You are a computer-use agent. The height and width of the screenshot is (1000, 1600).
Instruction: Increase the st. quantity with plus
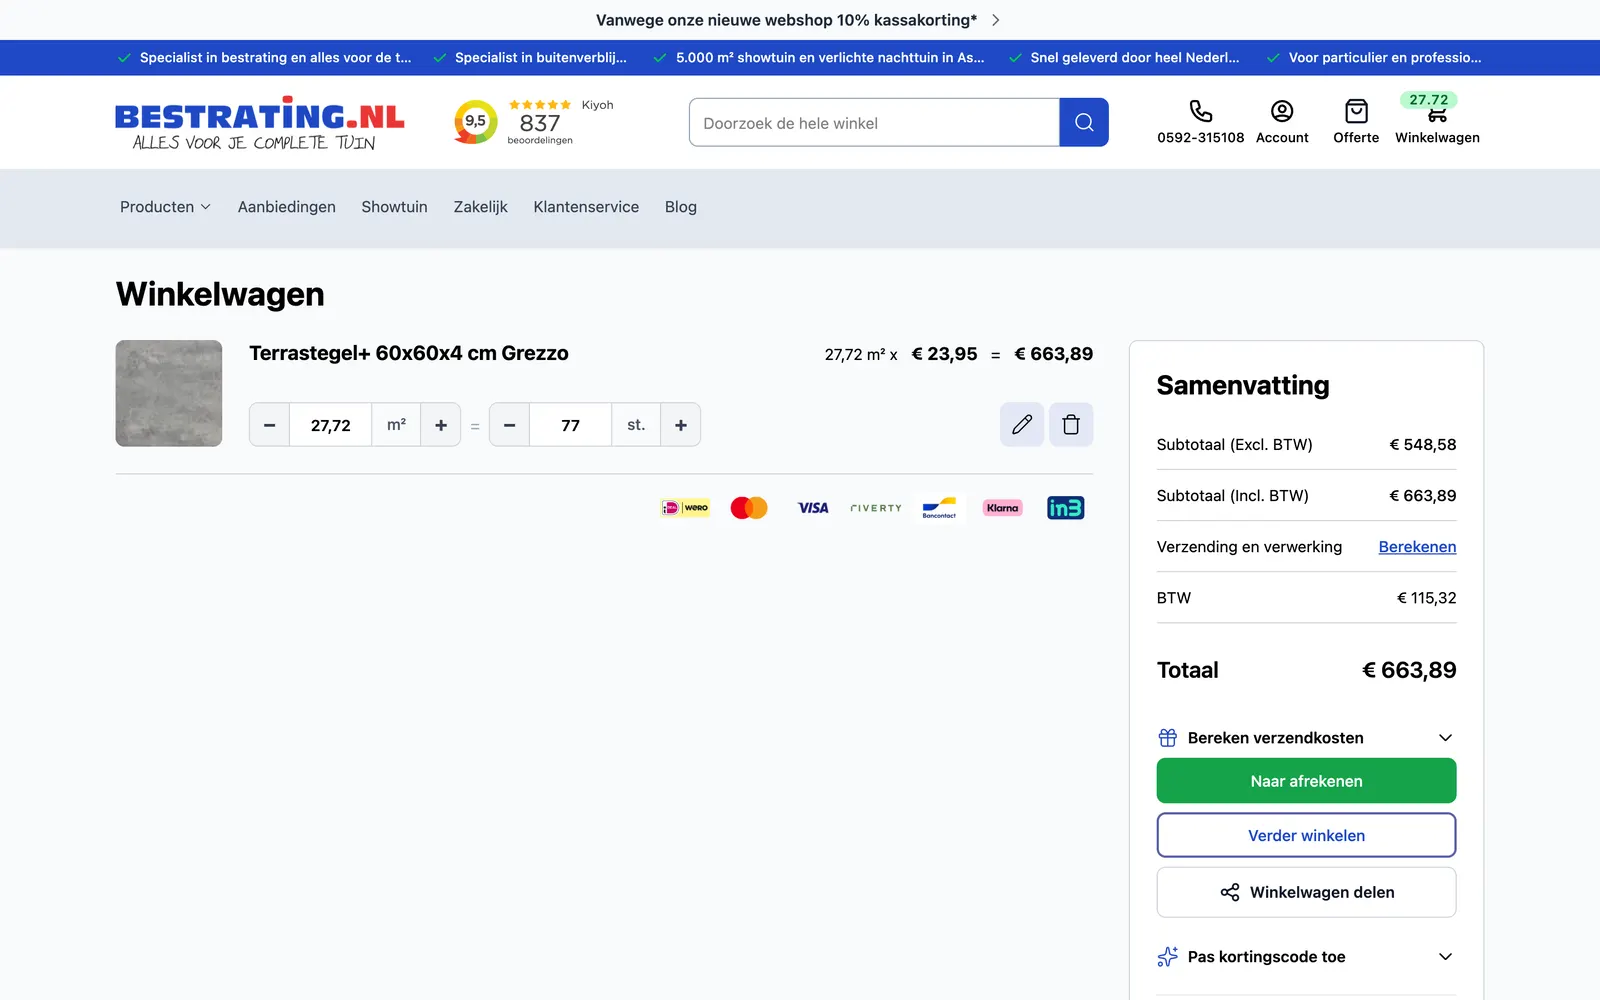pos(681,425)
